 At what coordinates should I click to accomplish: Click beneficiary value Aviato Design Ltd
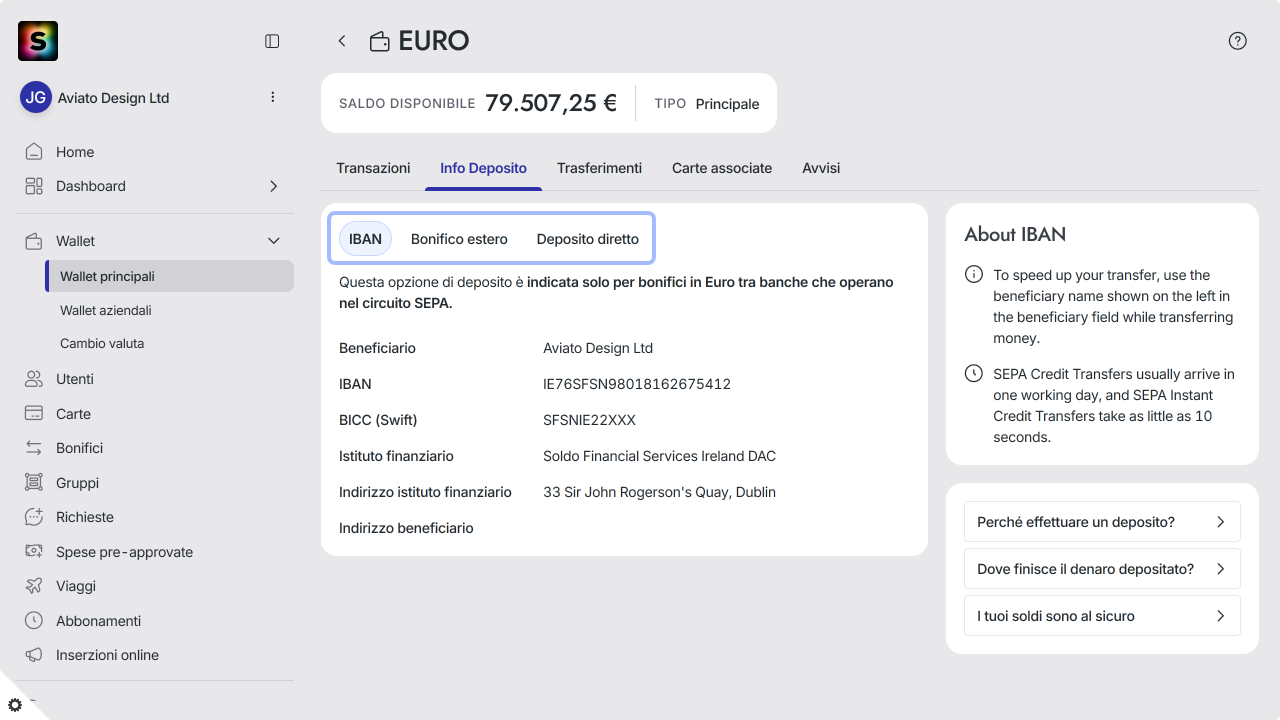(x=598, y=348)
